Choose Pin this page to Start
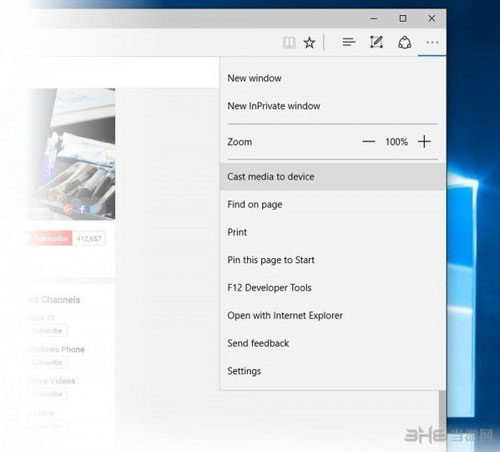Viewport: 500px width, 452px height. click(333, 260)
